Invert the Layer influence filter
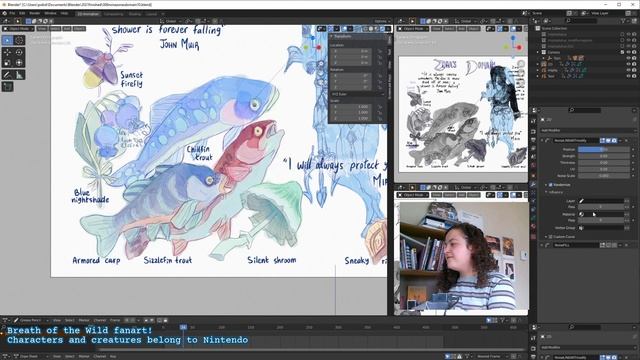 pyautogui.click(x=627, y=201)
